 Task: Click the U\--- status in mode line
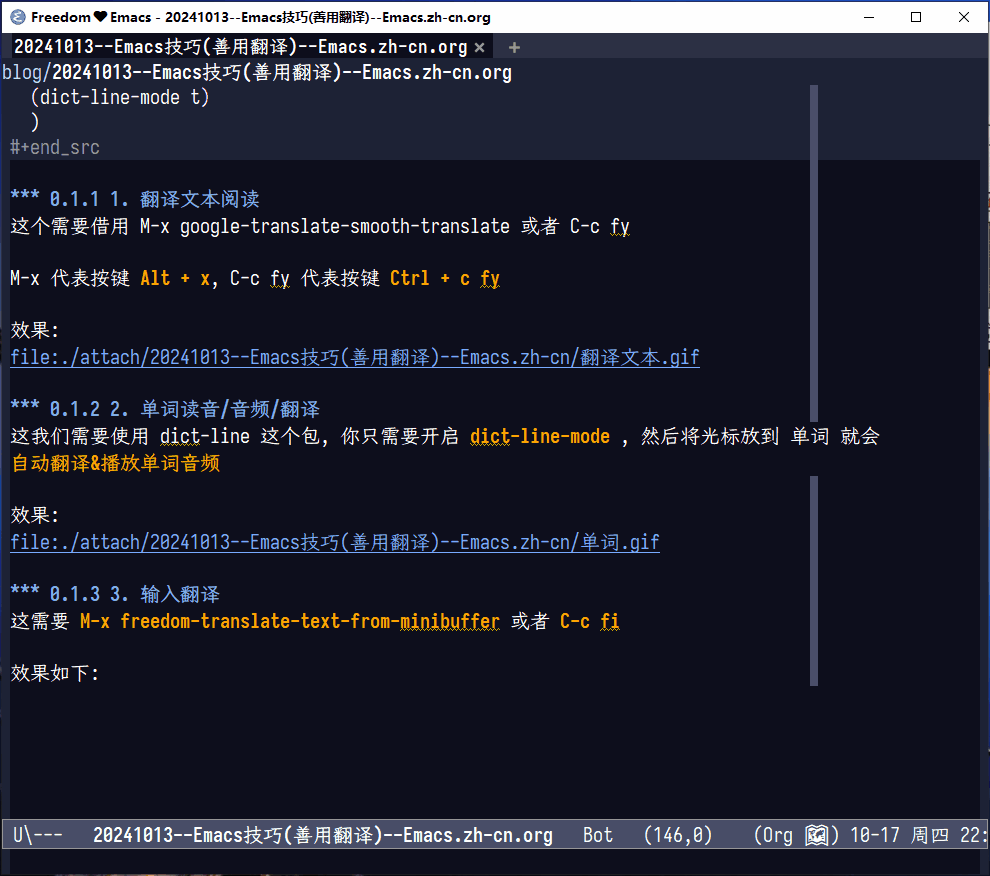(x=38, y=835)
